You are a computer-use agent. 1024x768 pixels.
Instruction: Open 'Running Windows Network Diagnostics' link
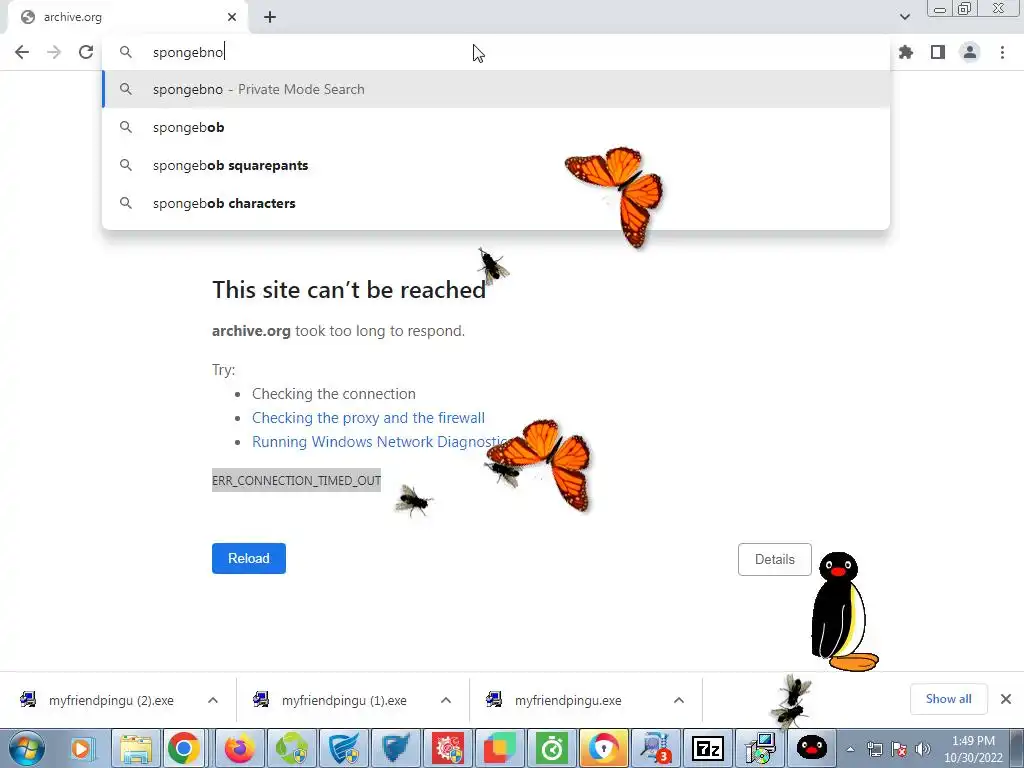pos(380,442)
